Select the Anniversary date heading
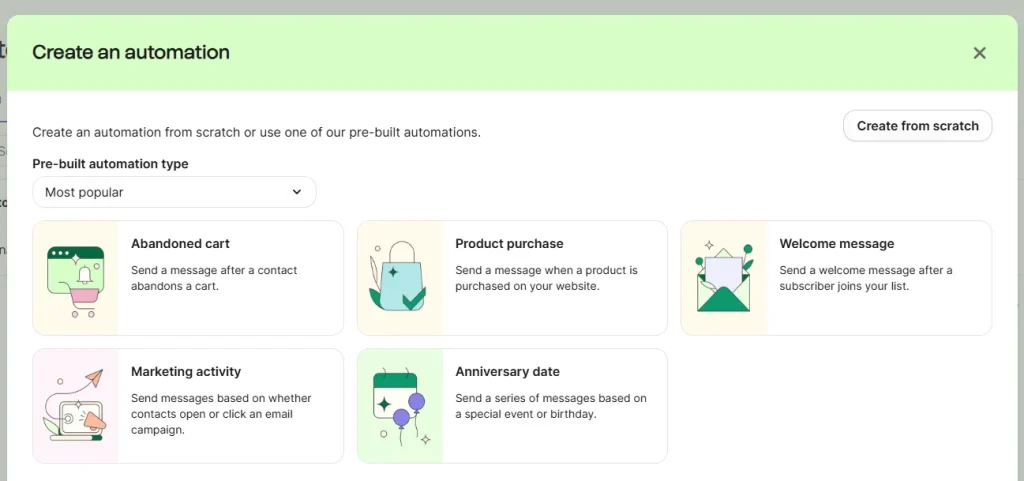 coord(507,372)
